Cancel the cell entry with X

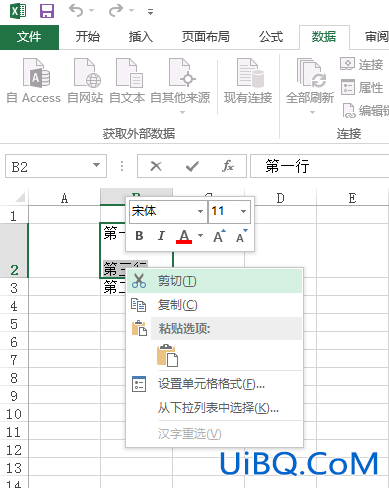coord(156,166)
